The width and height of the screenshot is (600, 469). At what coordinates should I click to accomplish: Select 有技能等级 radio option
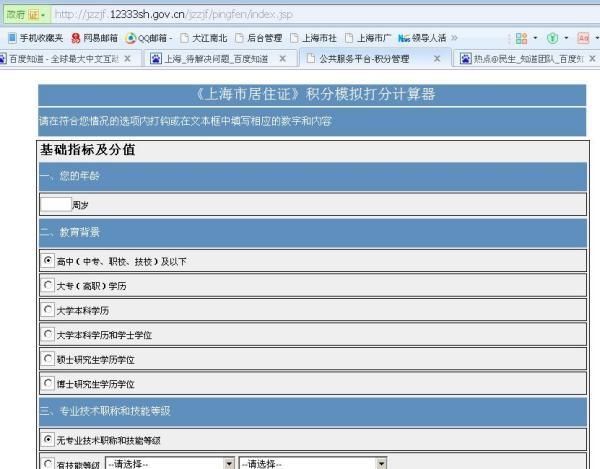pos(48,464)
